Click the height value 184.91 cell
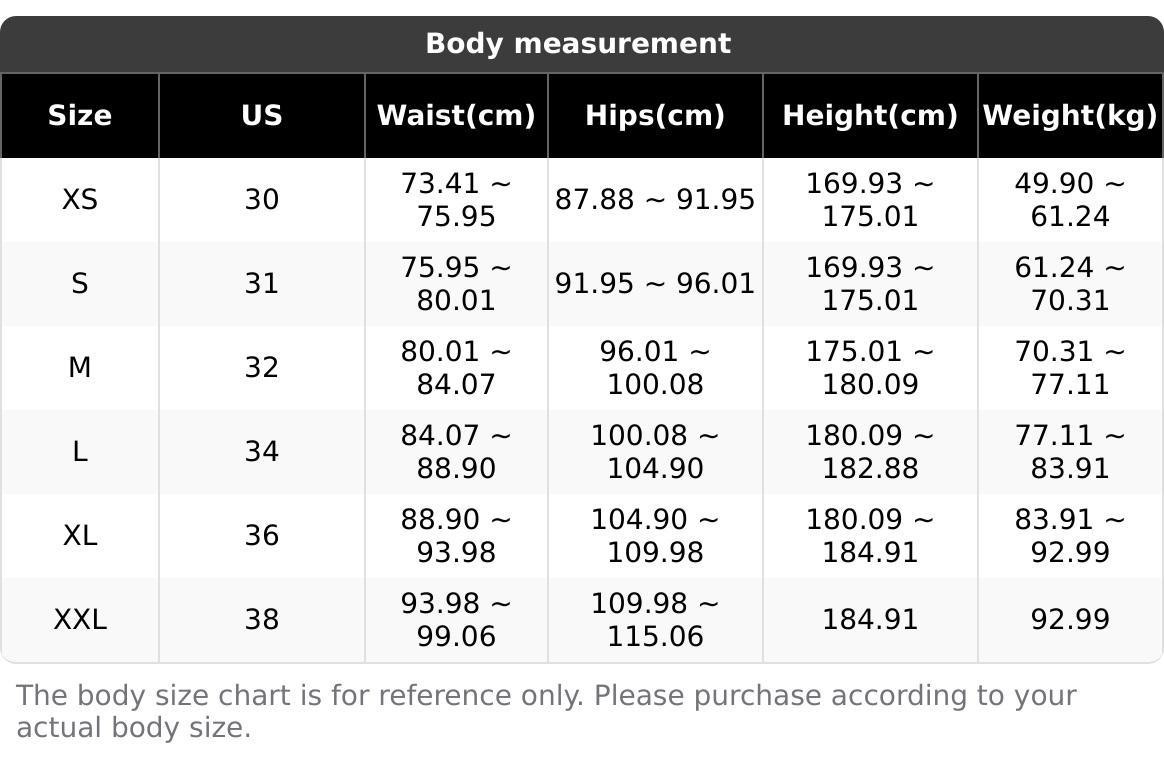This screenshot has width=1164, height=760. [871, 620]
